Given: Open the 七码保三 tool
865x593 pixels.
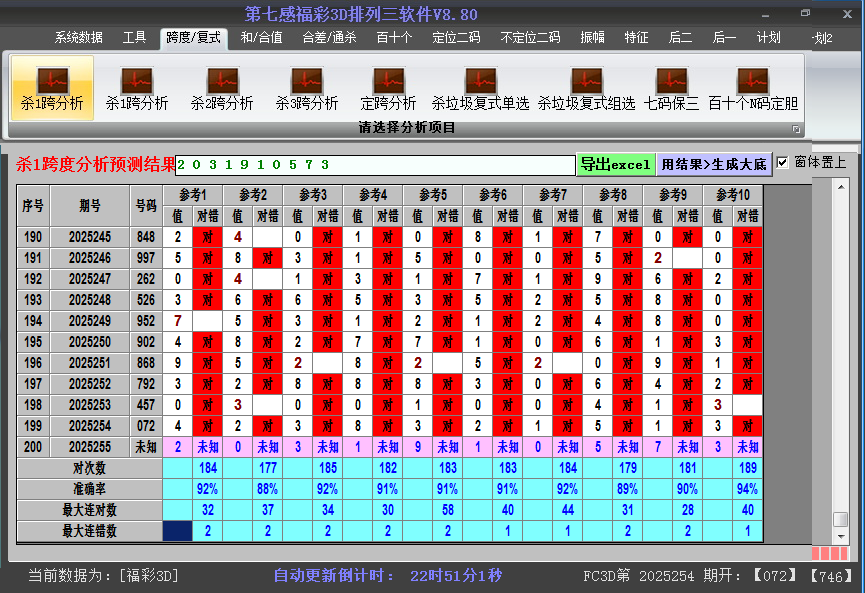Looking at the screenshot, I should pyautogui.click(x=671, y=88).
